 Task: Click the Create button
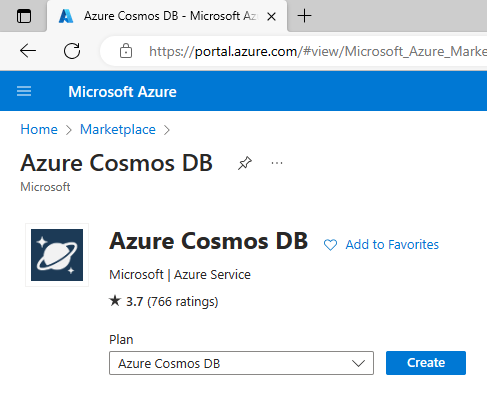(426, 363)
